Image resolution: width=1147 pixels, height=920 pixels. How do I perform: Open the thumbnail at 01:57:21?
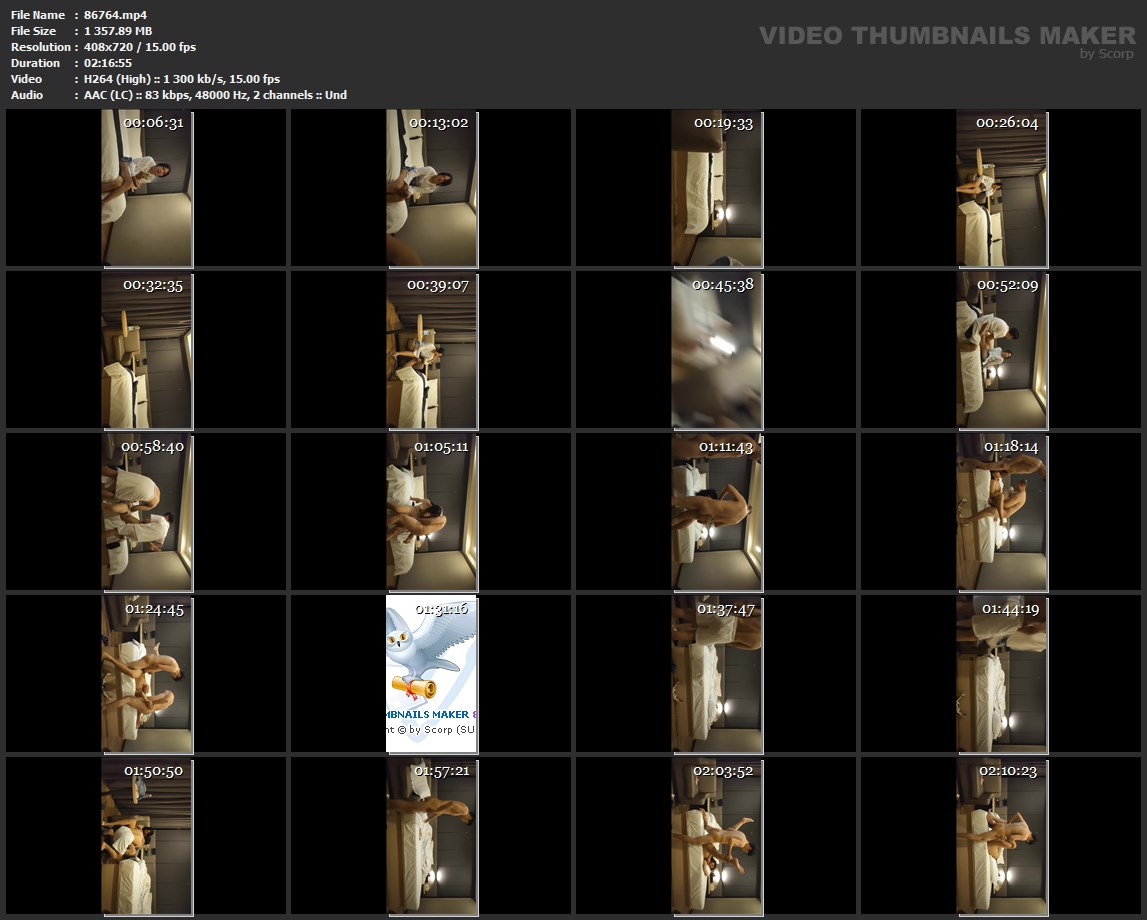(x=431, y=836)
